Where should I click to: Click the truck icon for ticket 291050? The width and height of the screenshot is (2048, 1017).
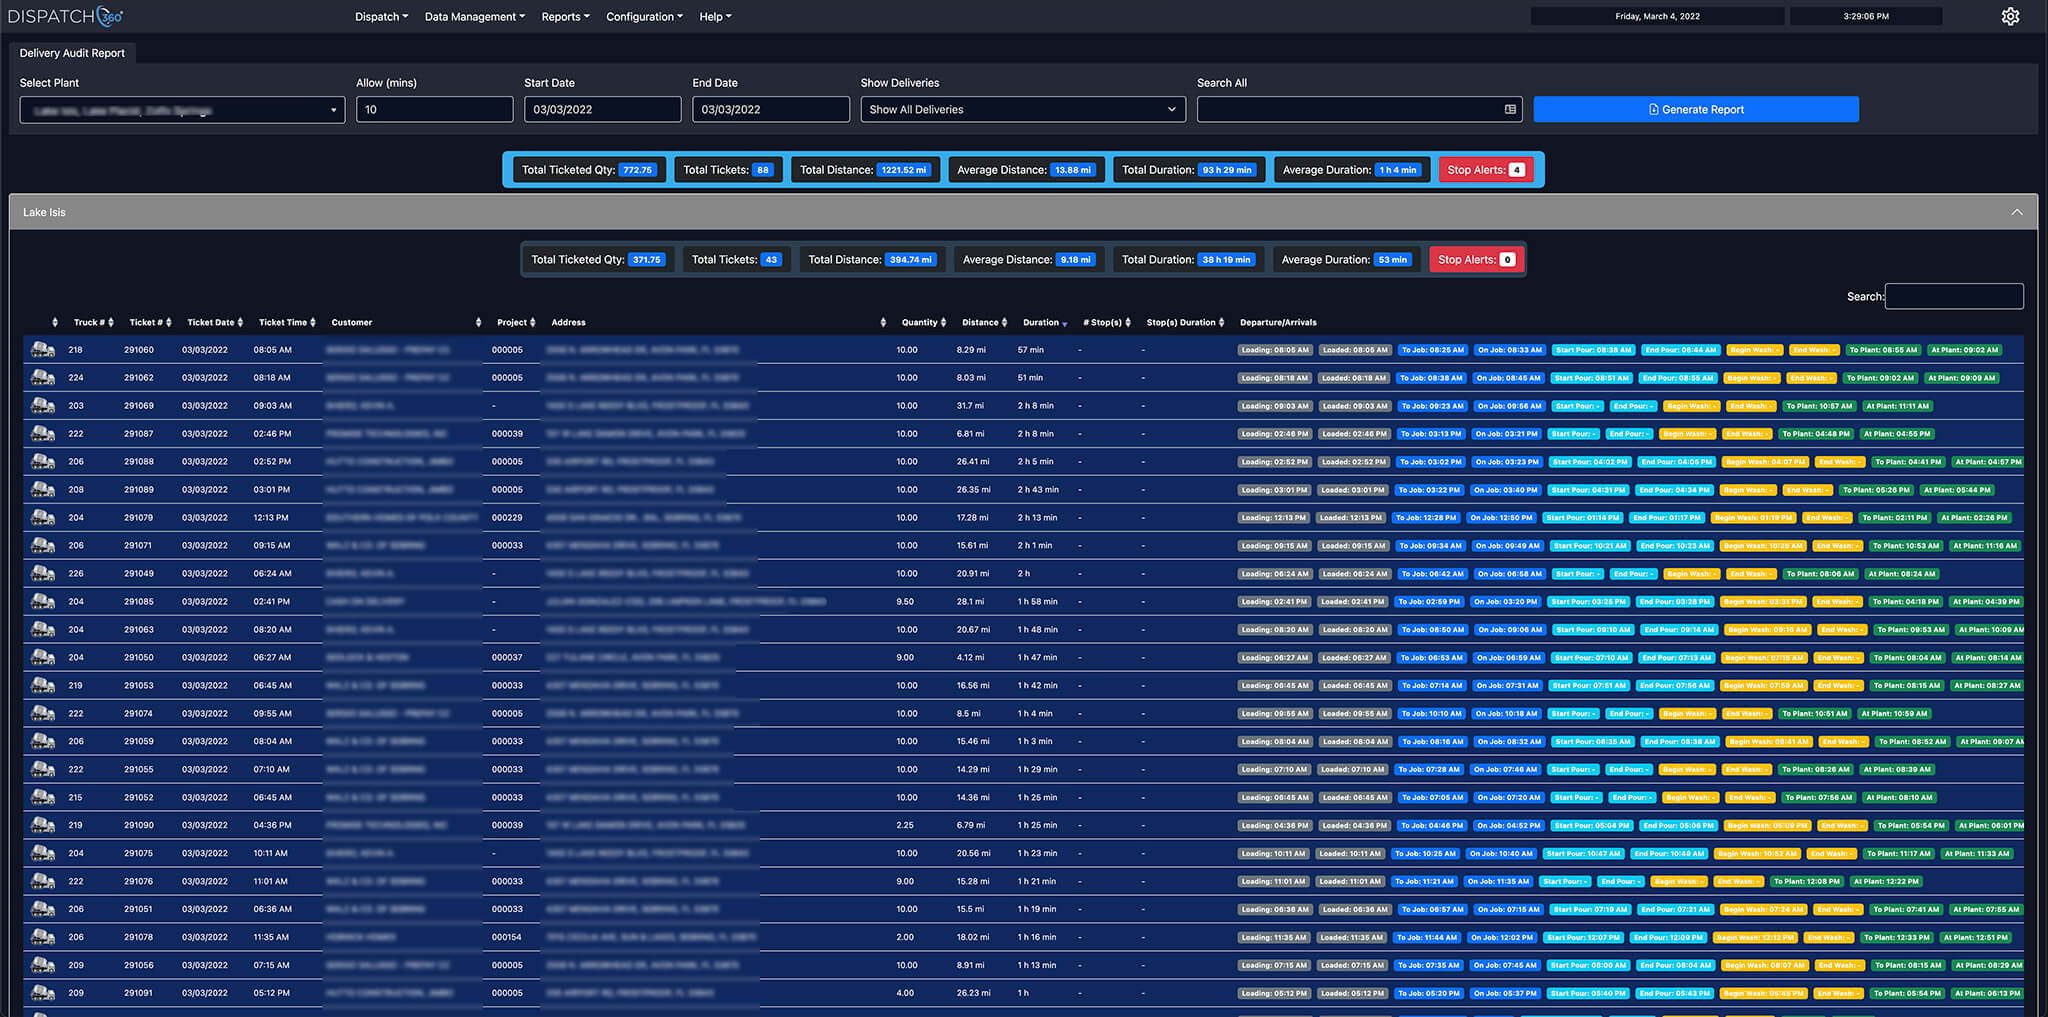(42, 658)
